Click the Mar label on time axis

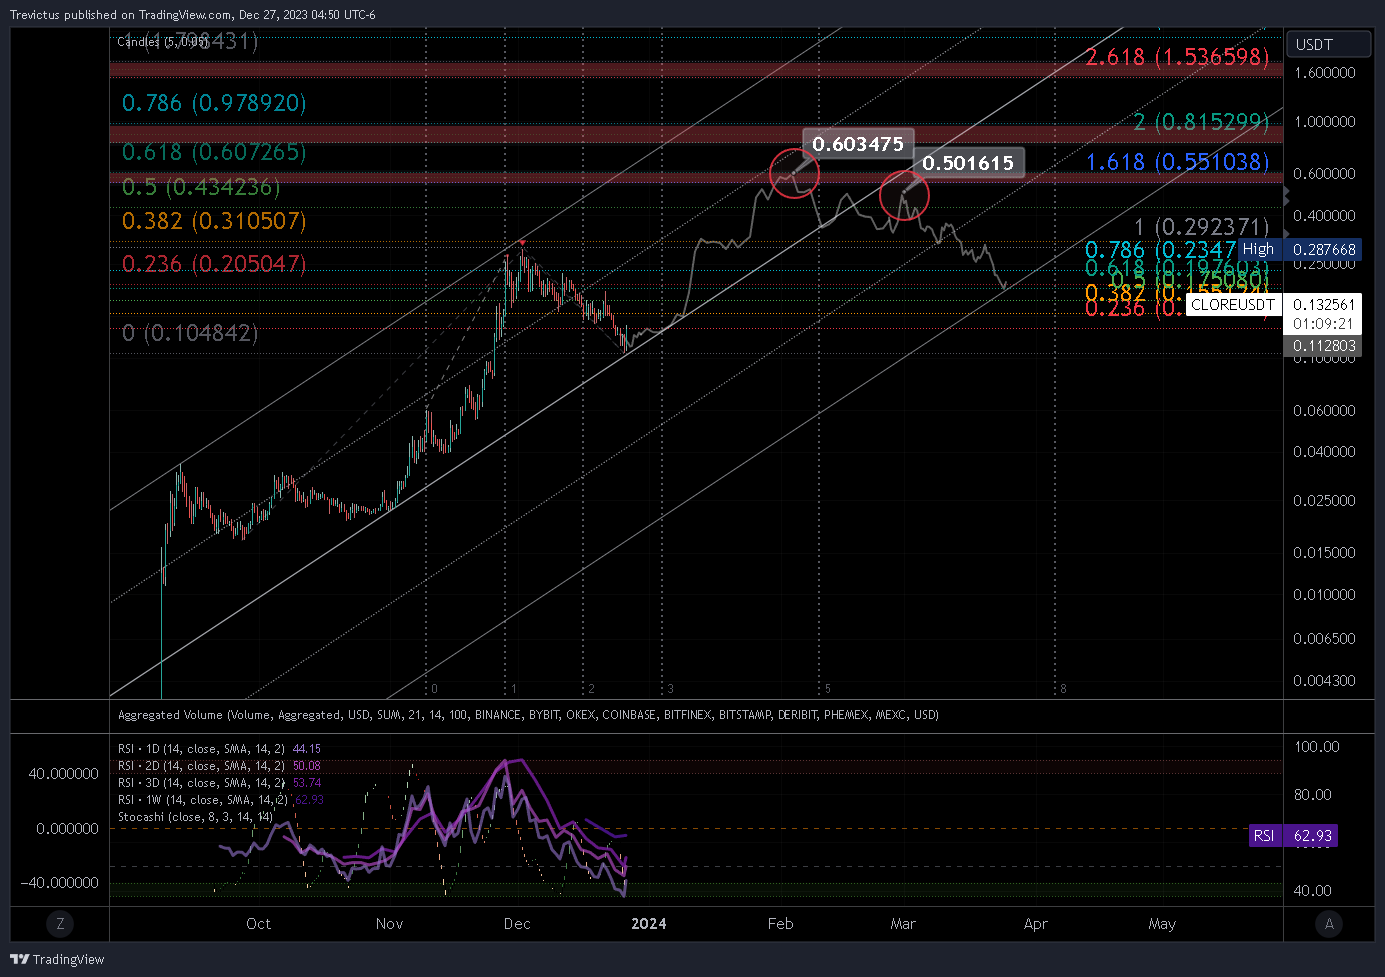pyautogui.click(x=903, y=924)
